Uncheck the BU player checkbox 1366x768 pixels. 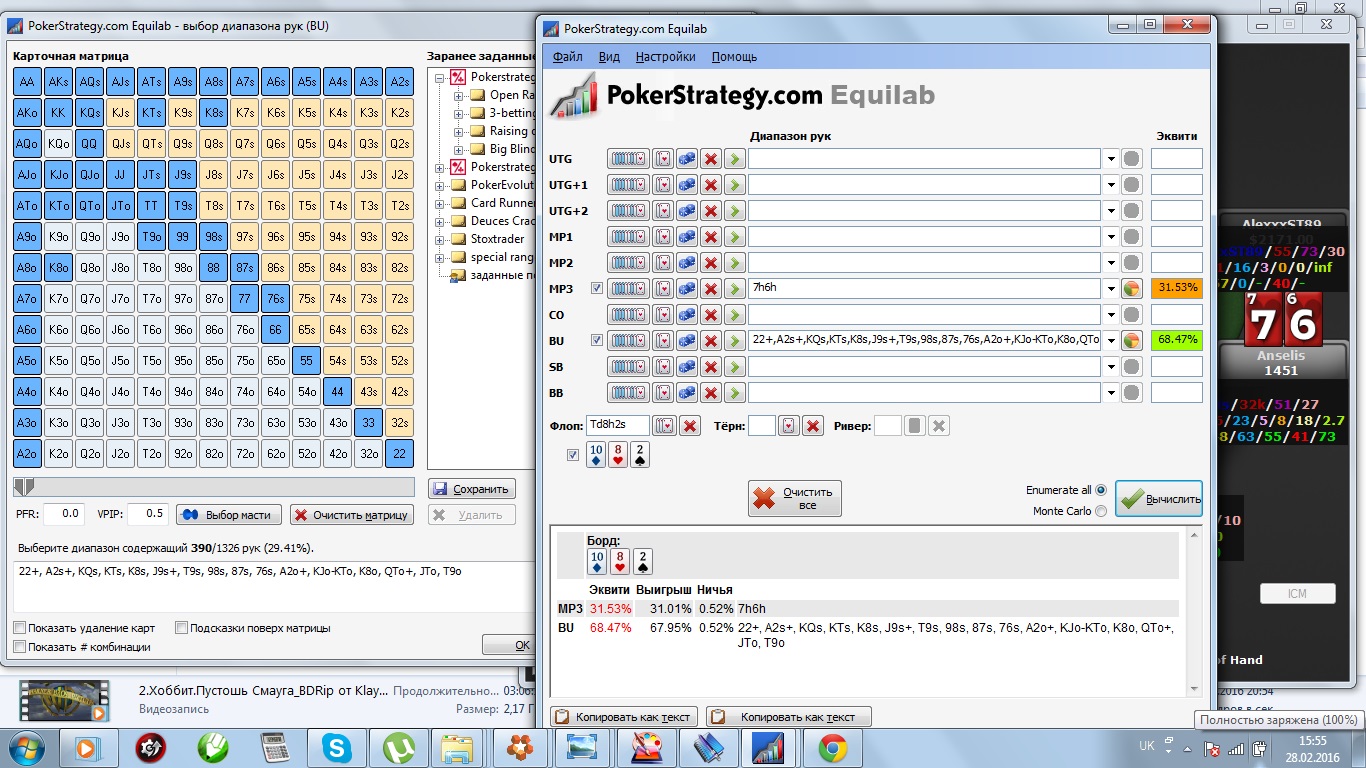point(597,340)
